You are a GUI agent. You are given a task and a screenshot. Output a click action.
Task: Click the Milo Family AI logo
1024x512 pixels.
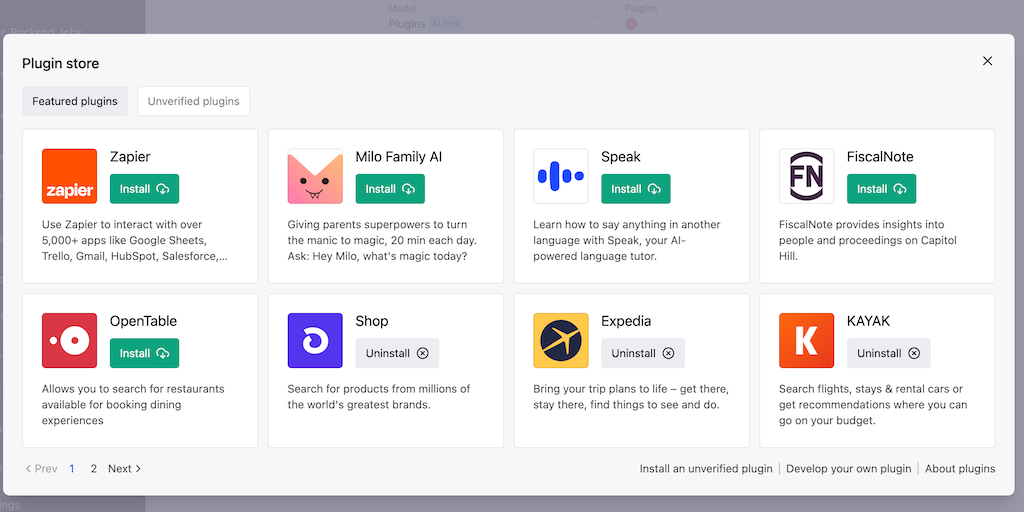[x=315, y=176]
